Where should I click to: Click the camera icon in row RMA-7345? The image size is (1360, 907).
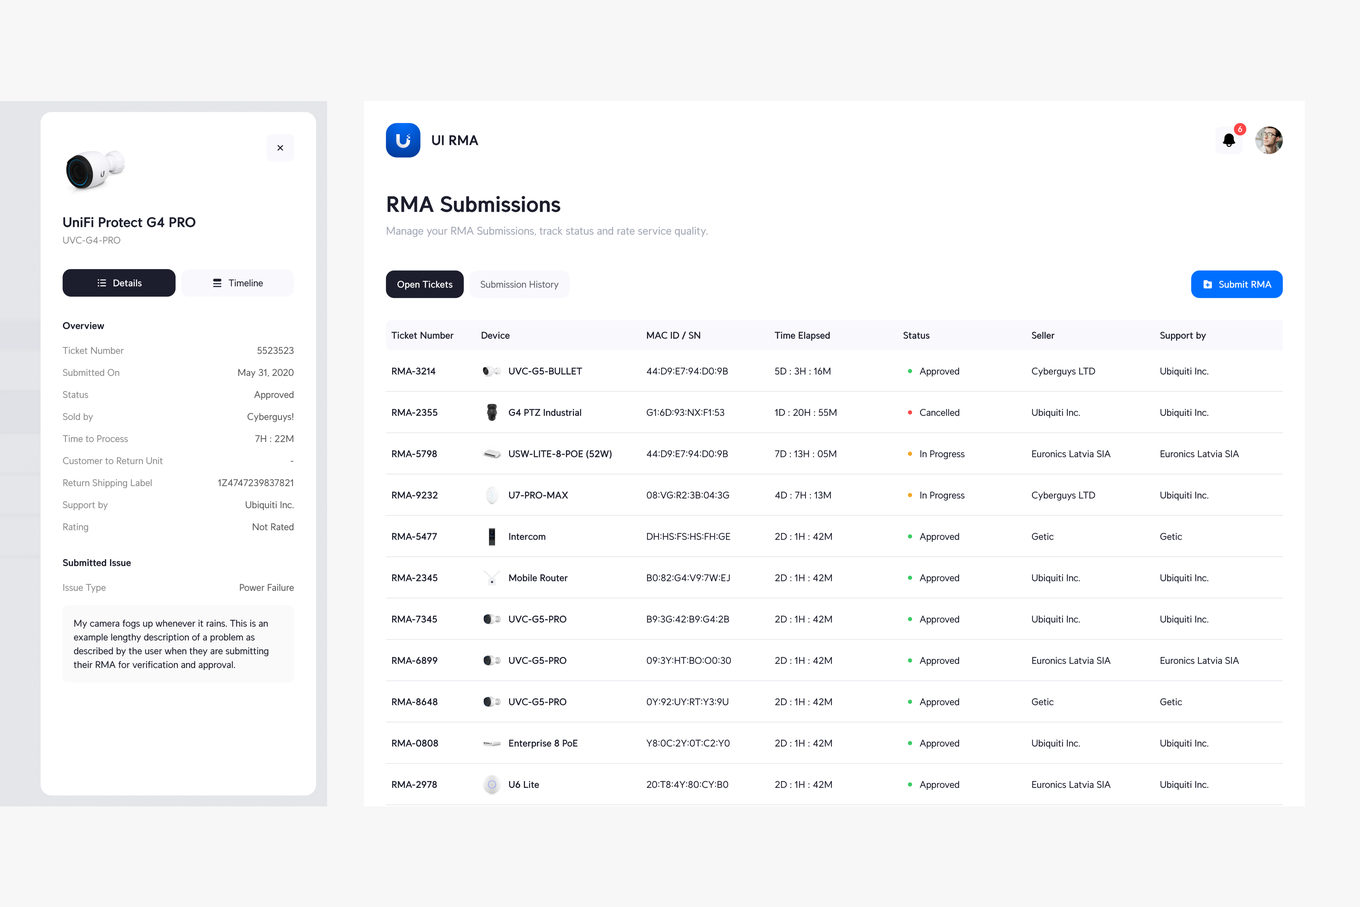pos(491,619)
